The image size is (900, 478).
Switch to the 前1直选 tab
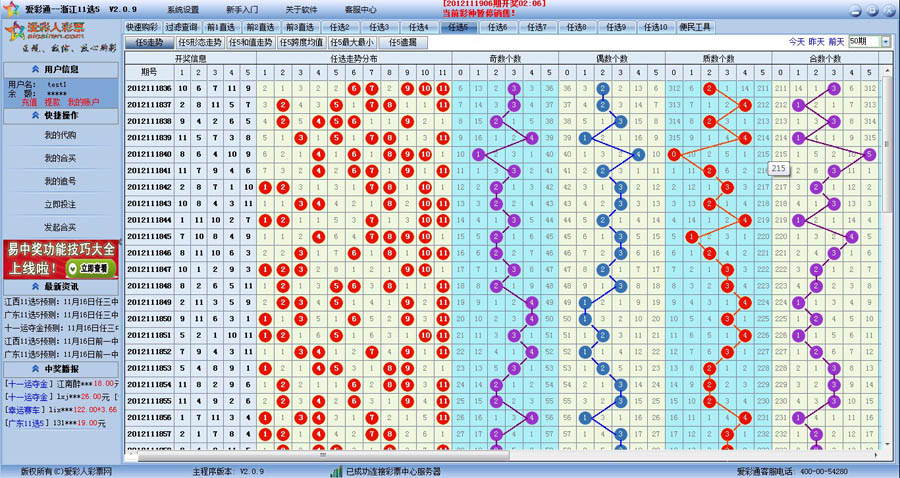(221, 27)
